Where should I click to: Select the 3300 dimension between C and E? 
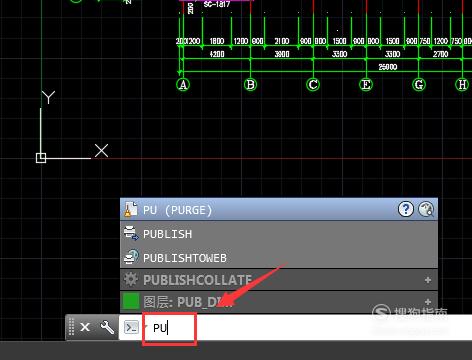pos(339,54)
